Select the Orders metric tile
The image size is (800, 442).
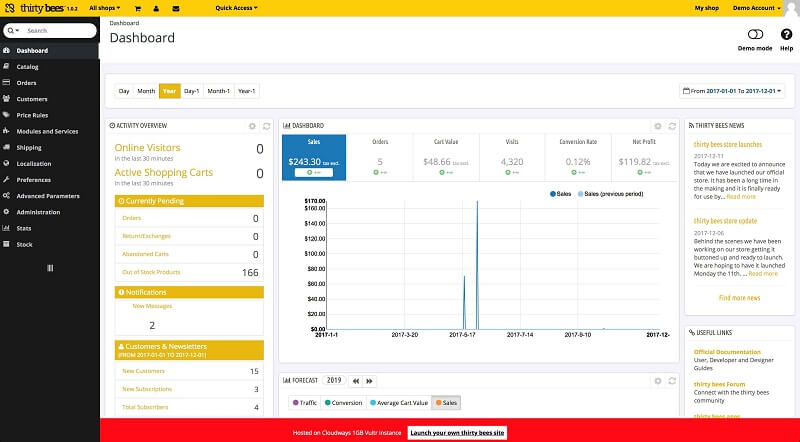click(380, 157)
